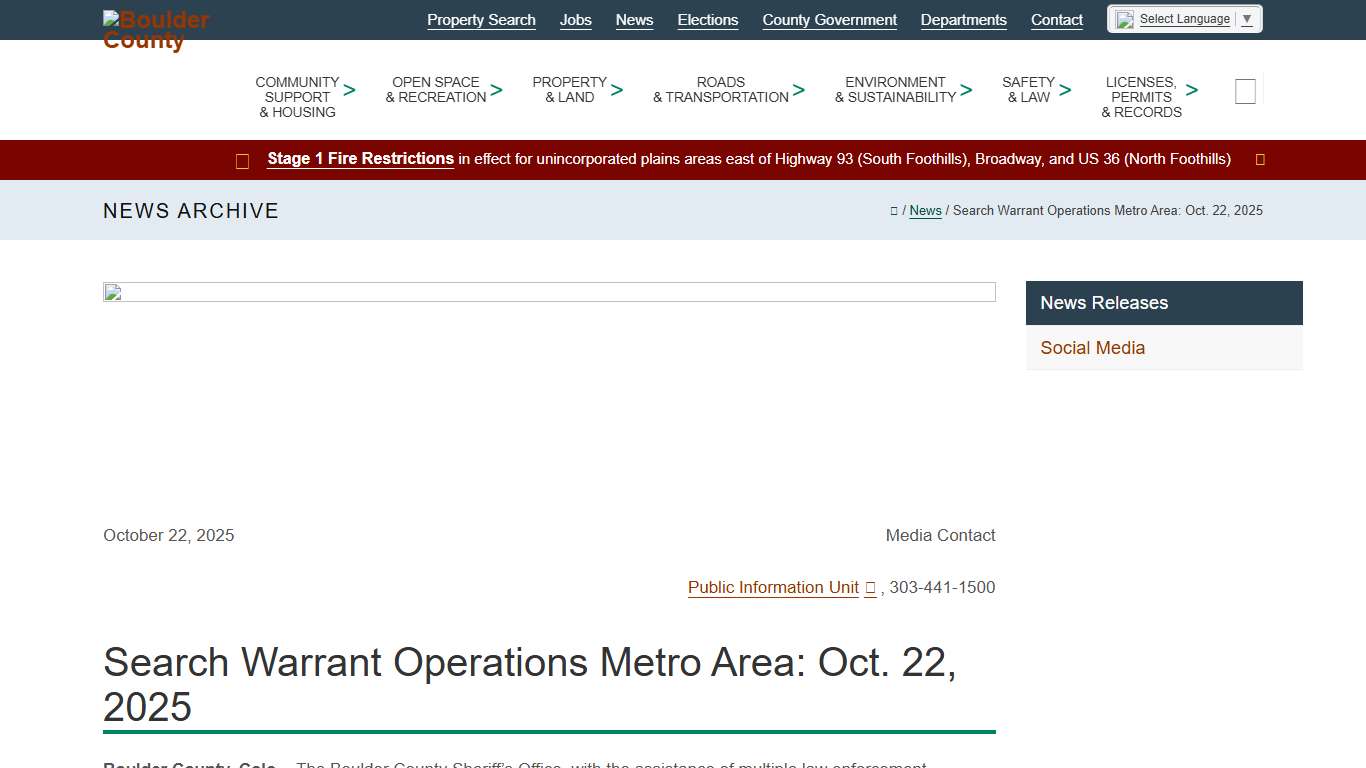The image size is (1366, 768).
Task: Click the News breadcrumb link
Action: click(924, 210)
